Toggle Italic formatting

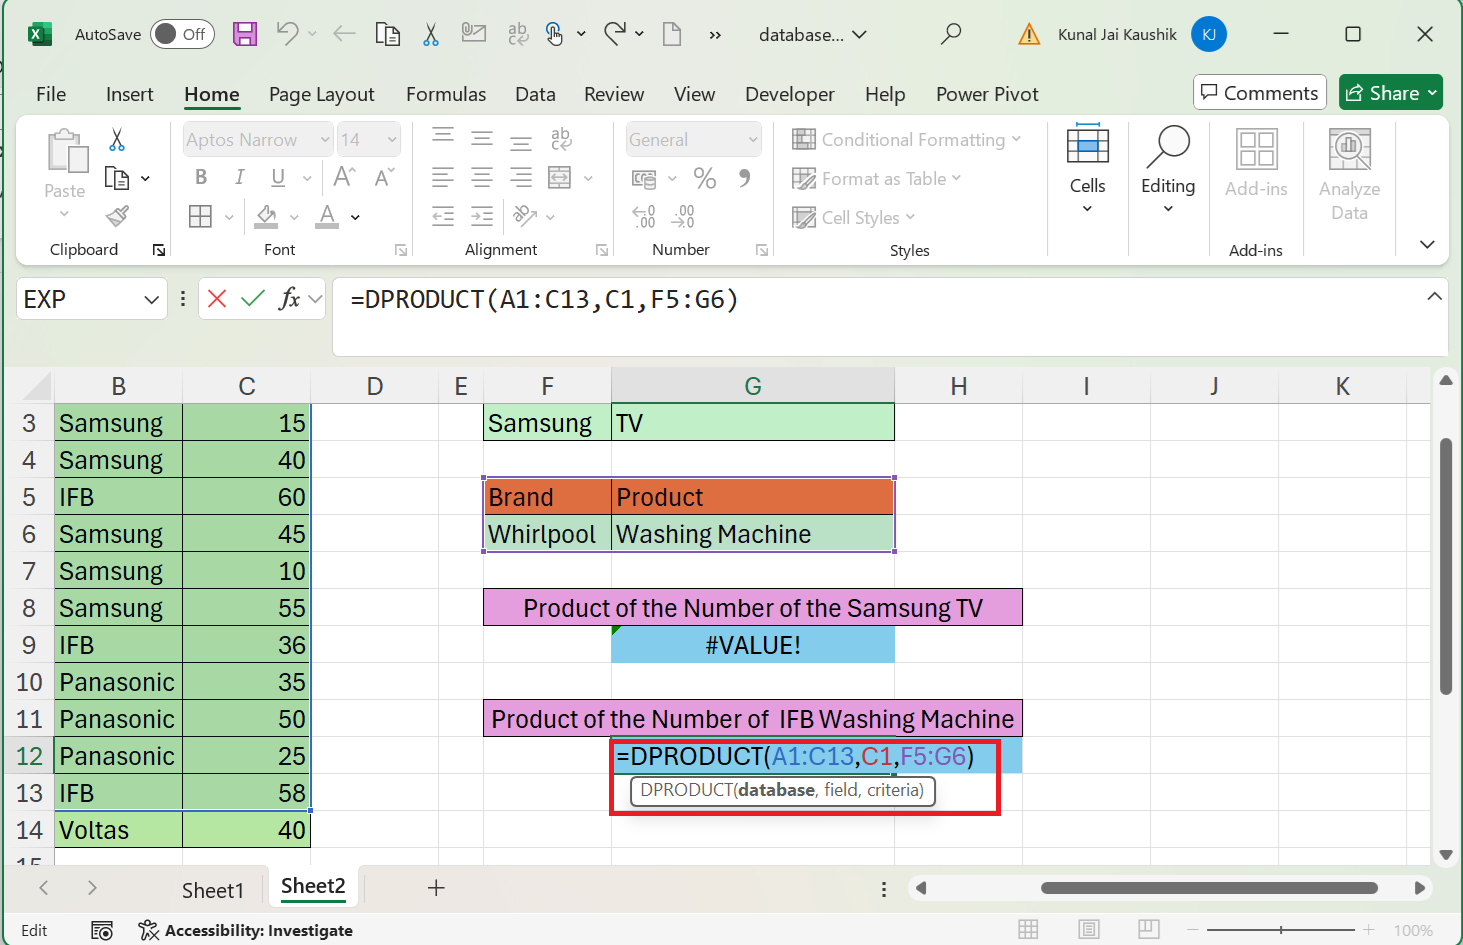point(239,177)
